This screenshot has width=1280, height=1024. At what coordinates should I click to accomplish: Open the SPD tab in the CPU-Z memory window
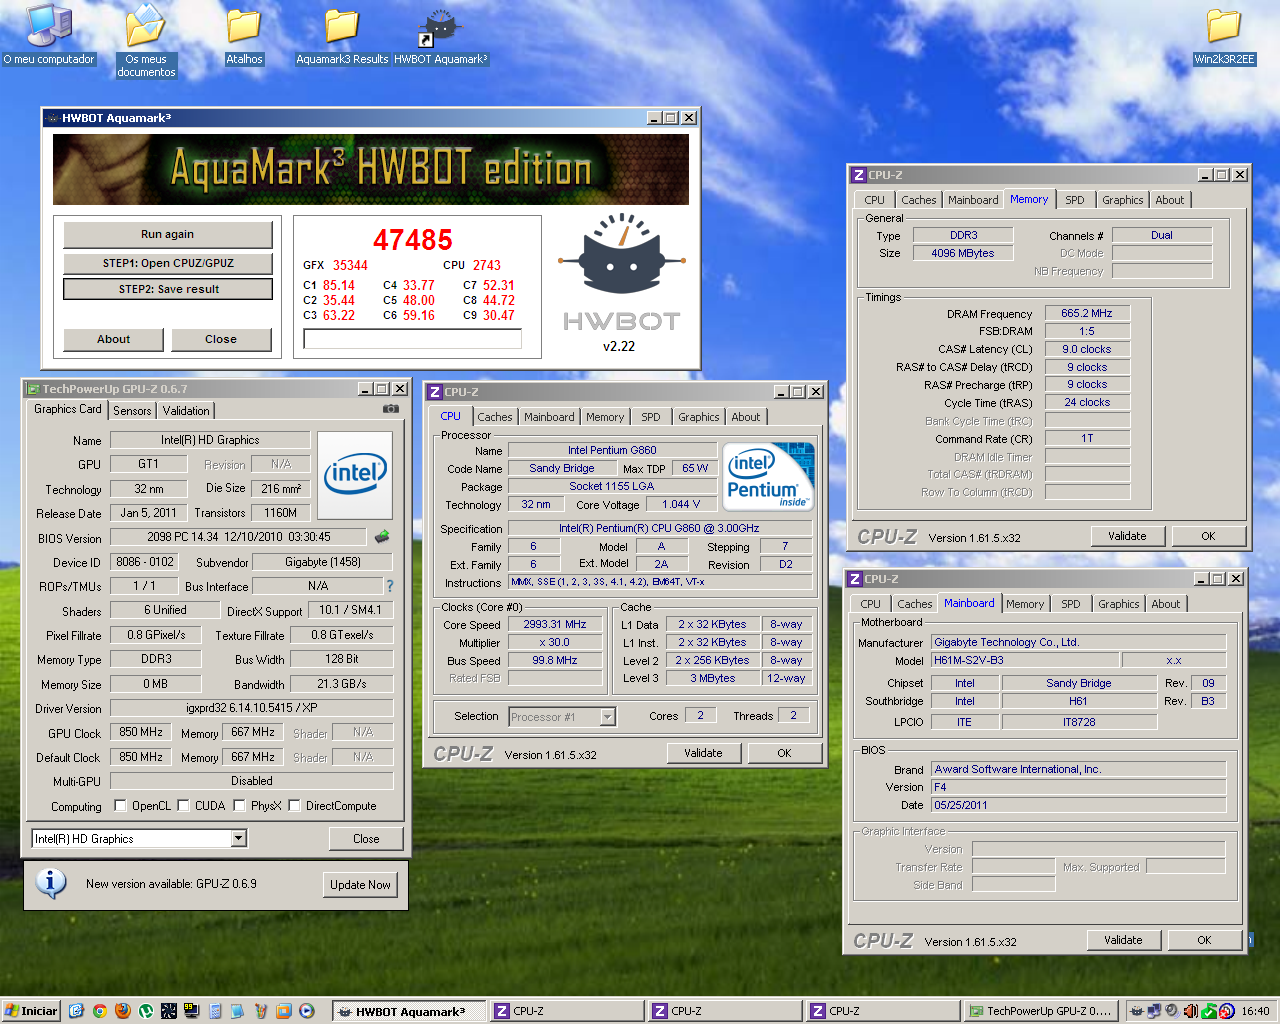point(1074,200)
